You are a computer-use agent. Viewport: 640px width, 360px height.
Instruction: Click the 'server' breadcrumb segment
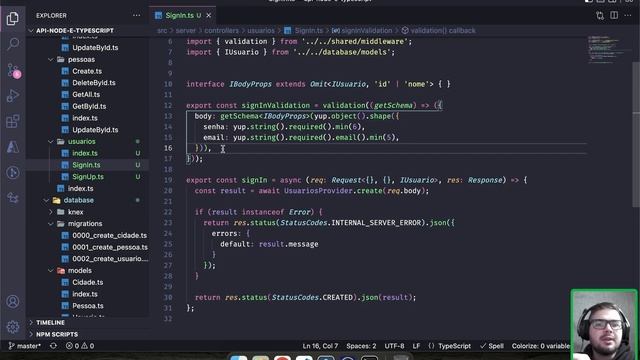(x=186, y=31)
